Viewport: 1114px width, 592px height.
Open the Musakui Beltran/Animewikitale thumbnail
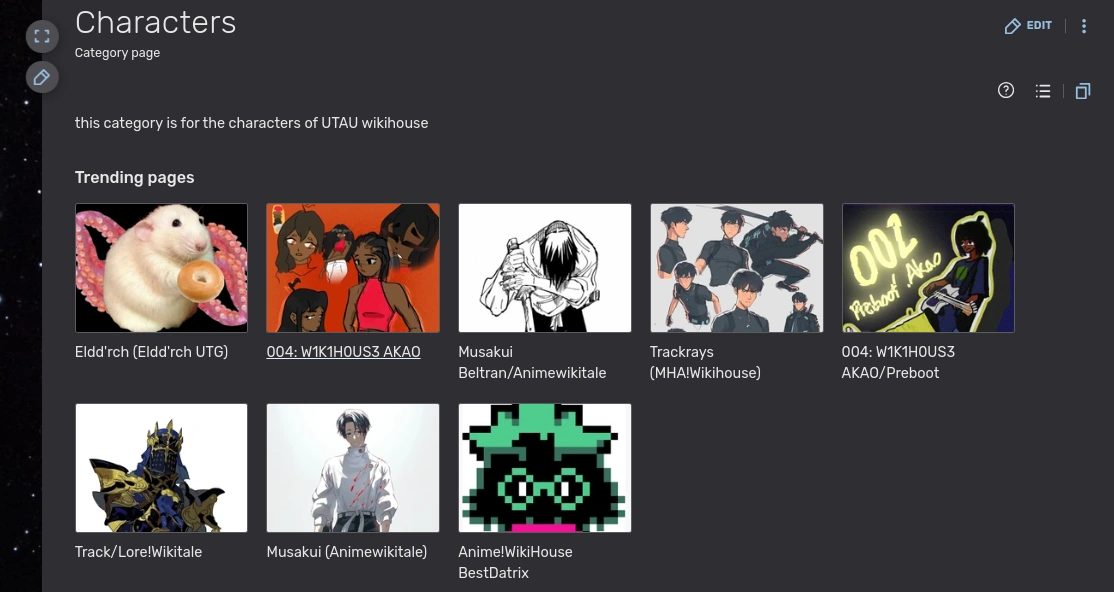click(545, 268)
